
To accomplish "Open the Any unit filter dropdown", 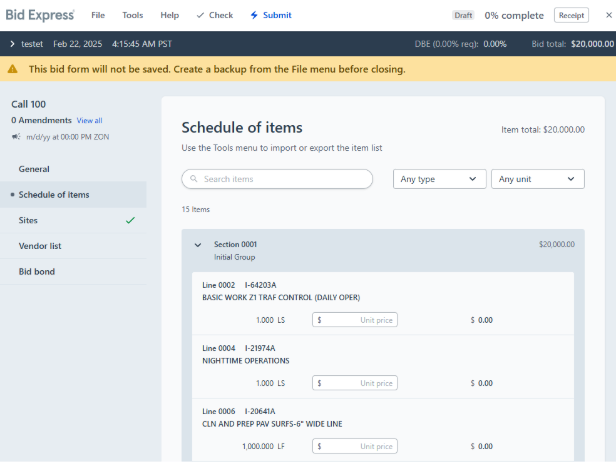I will [537, 179].
